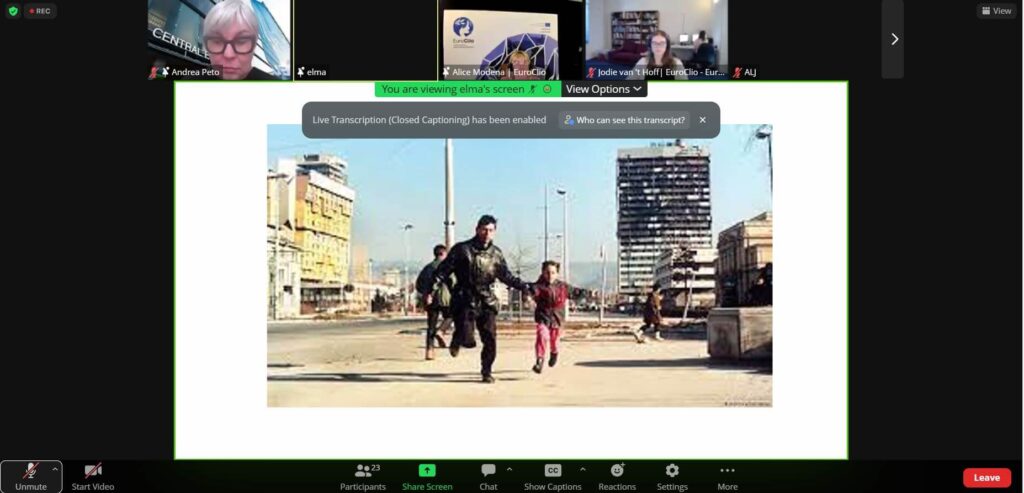Expand audio options caret beside Unmute

pyautogui.click(x=55, y=468)
